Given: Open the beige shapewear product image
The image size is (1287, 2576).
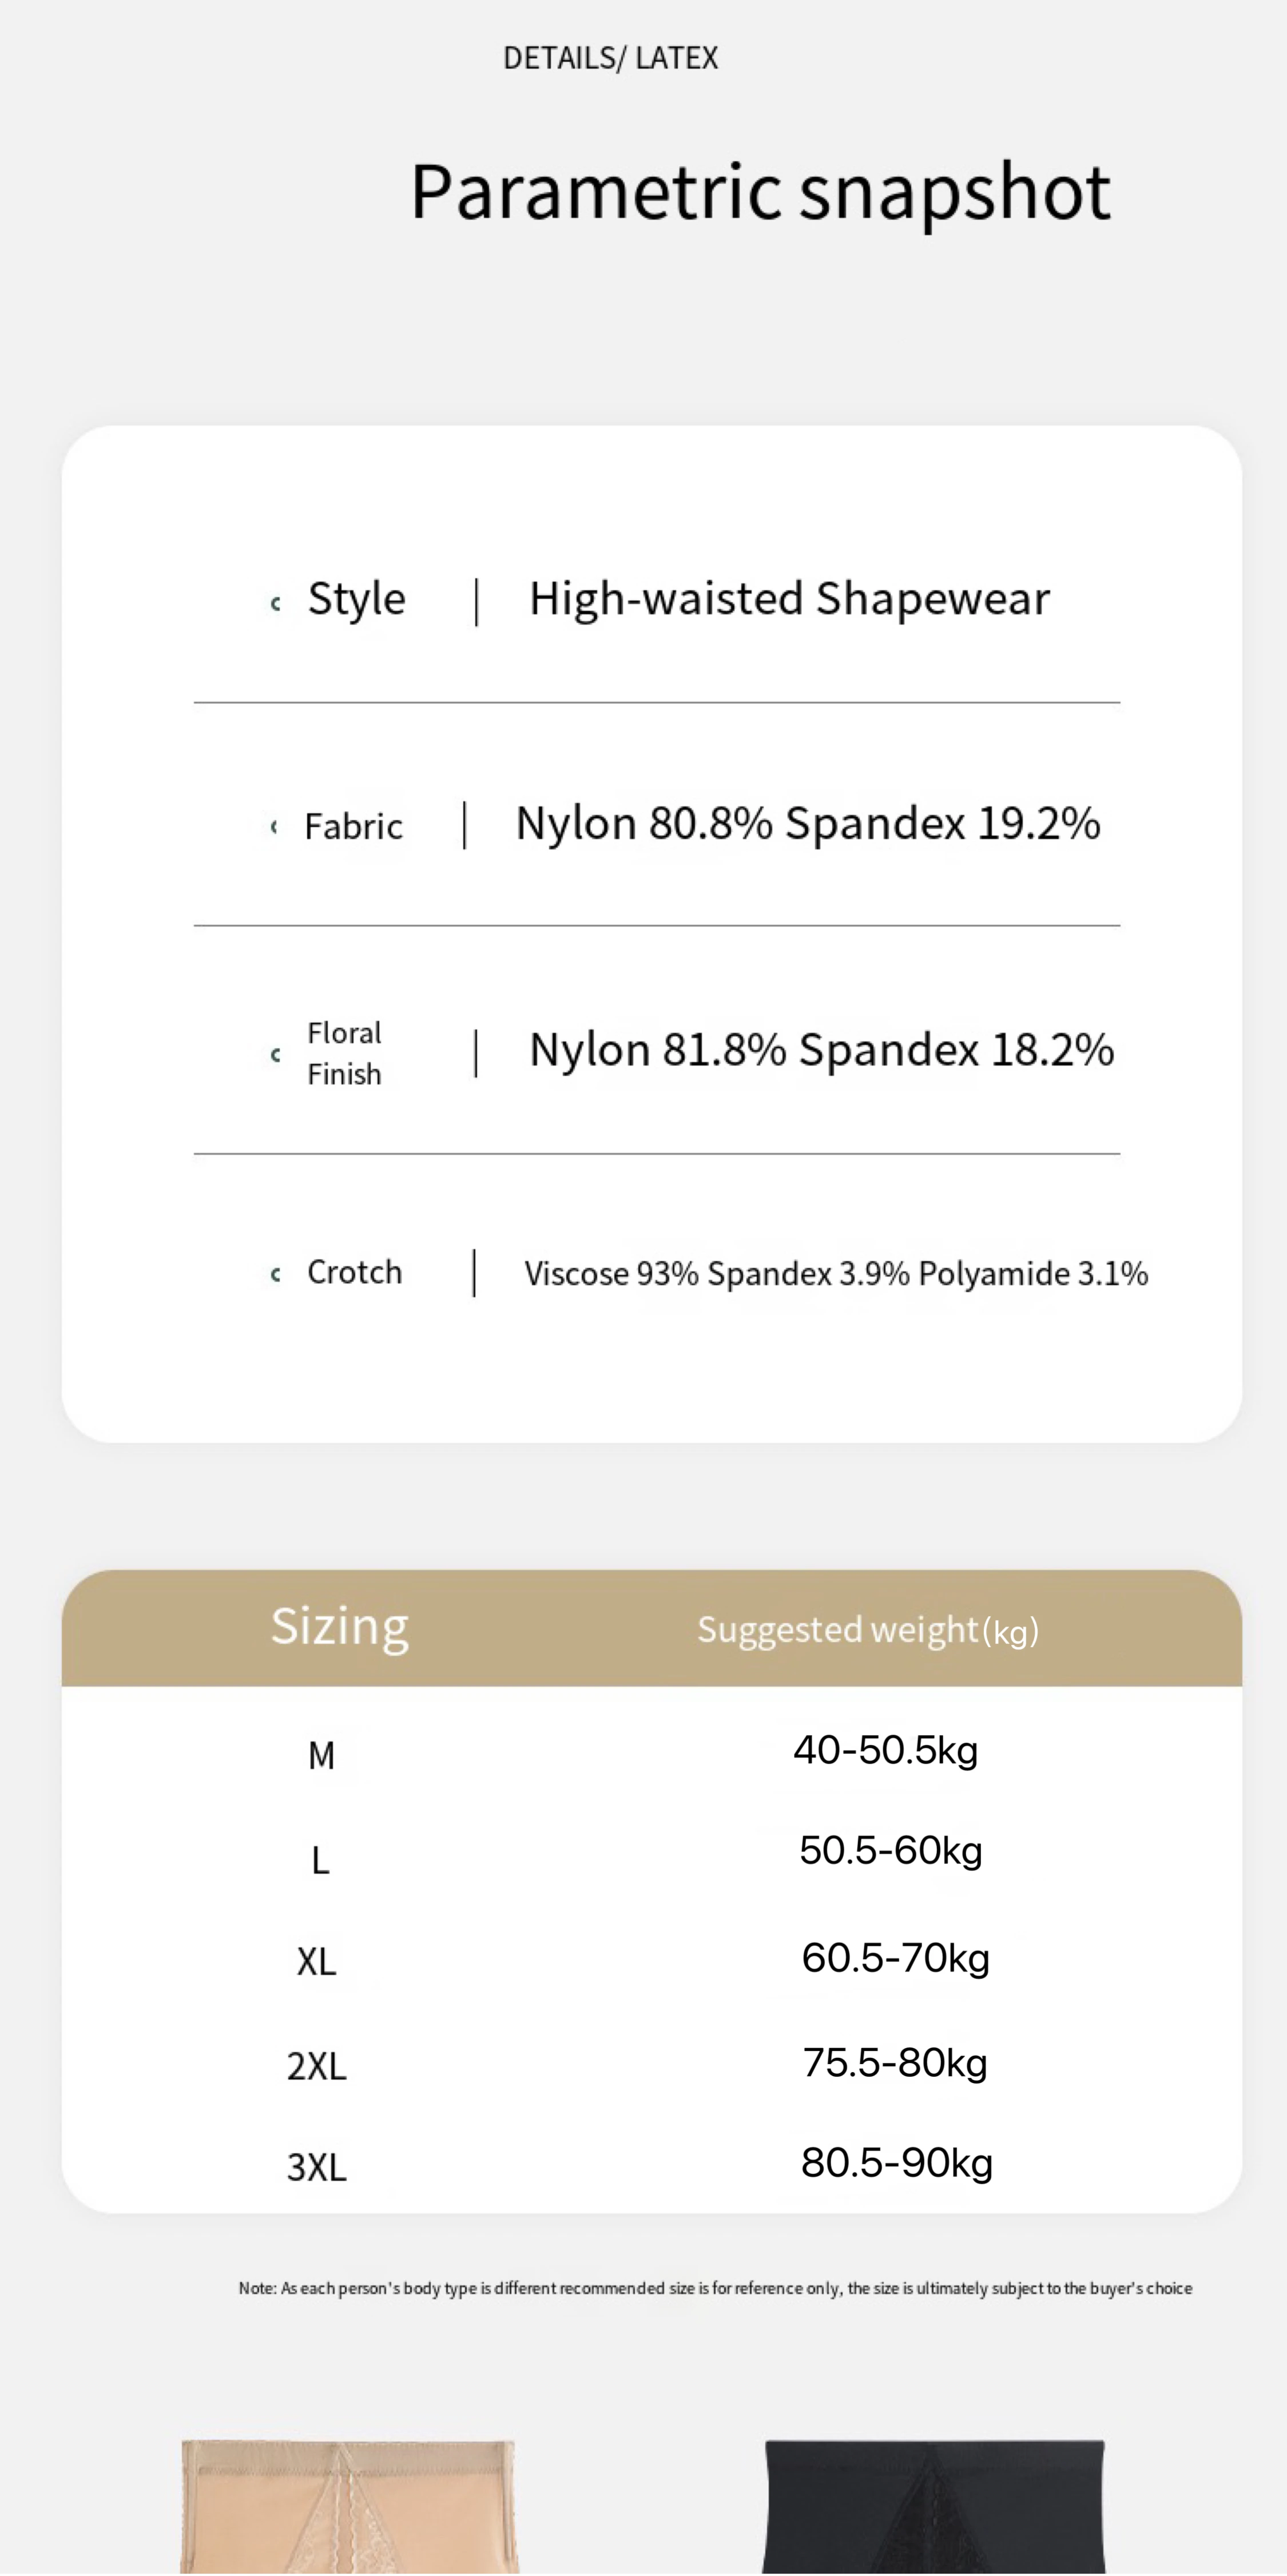Looking at the screenshot, I should point(349,2506).
